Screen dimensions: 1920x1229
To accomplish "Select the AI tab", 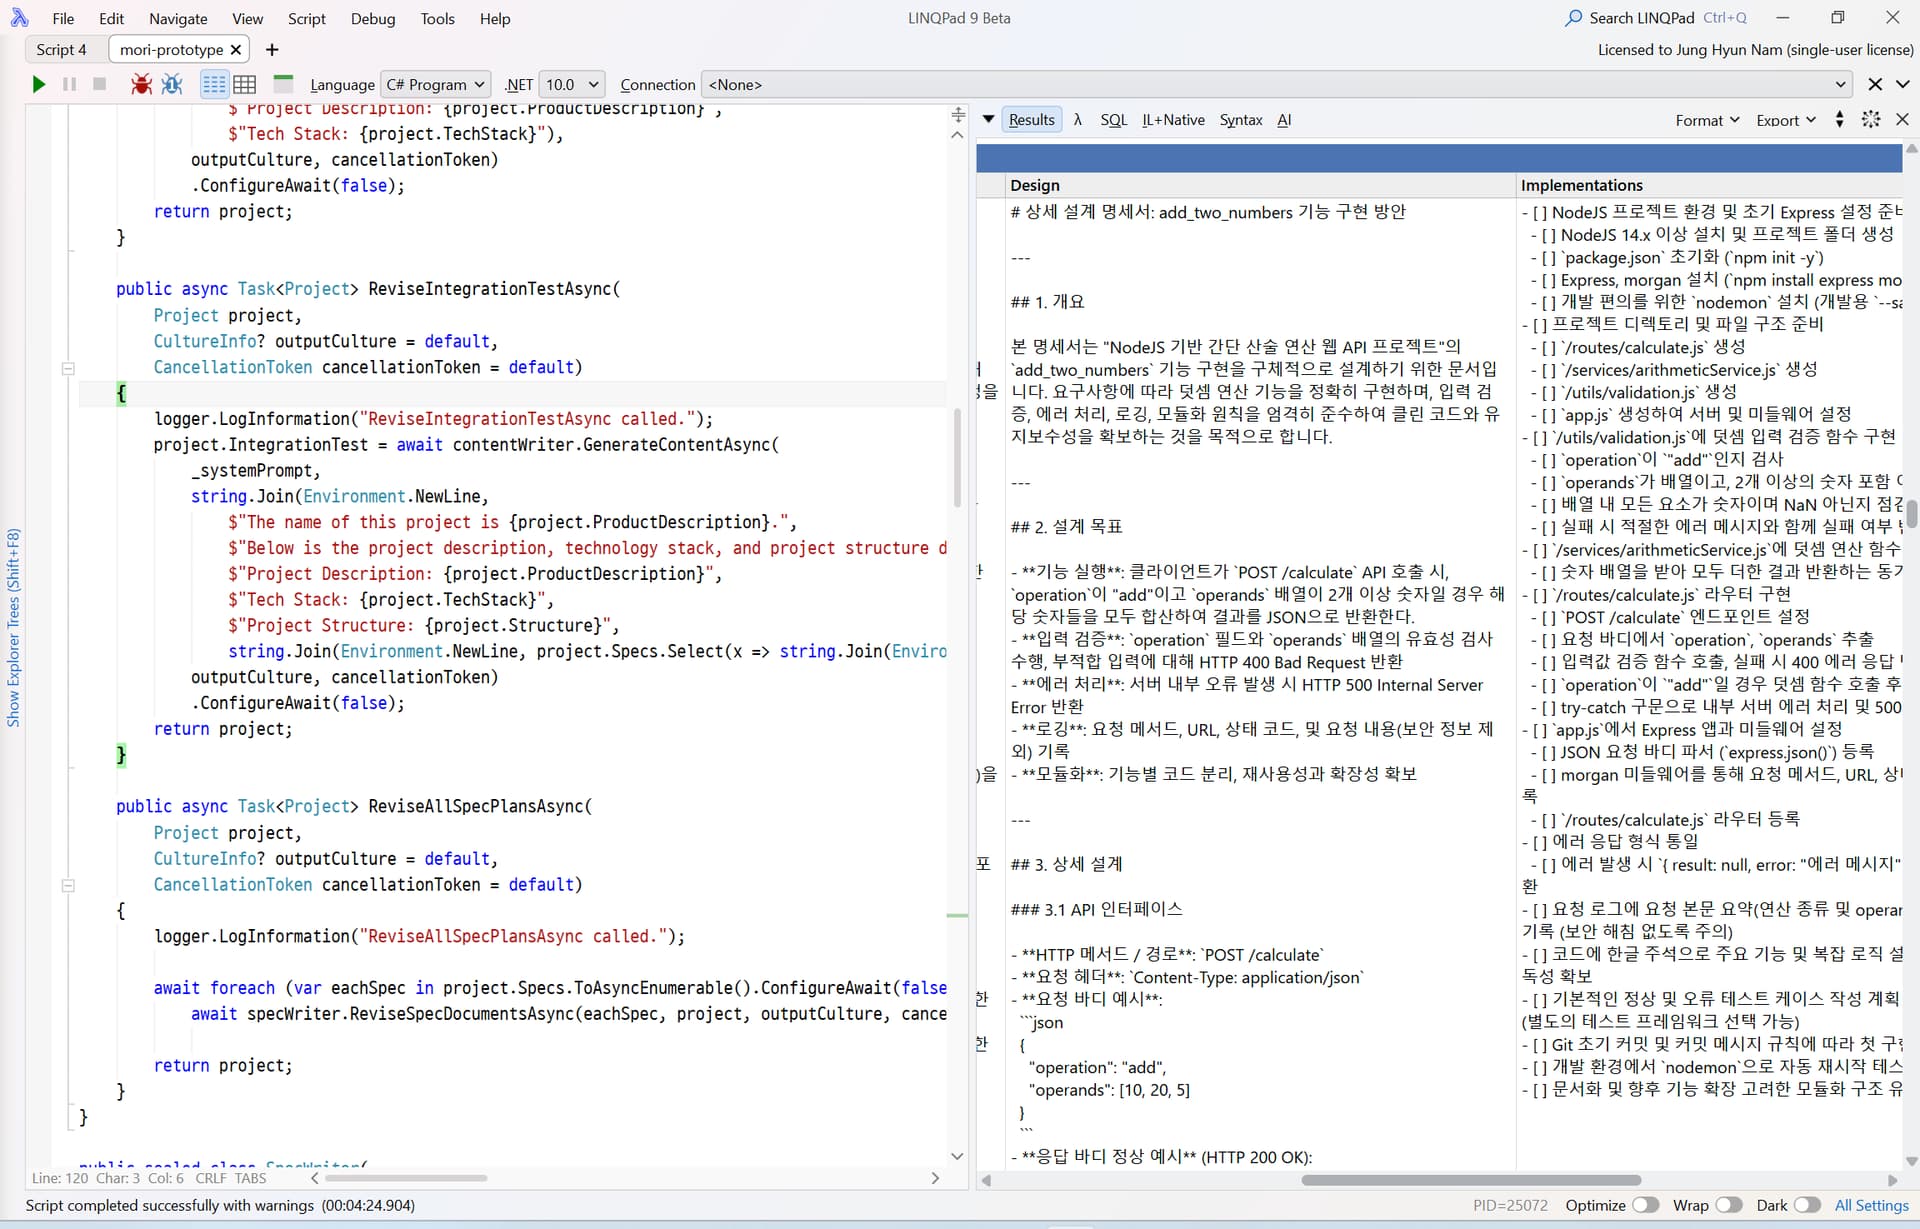I will click(x=1284, y=120).
